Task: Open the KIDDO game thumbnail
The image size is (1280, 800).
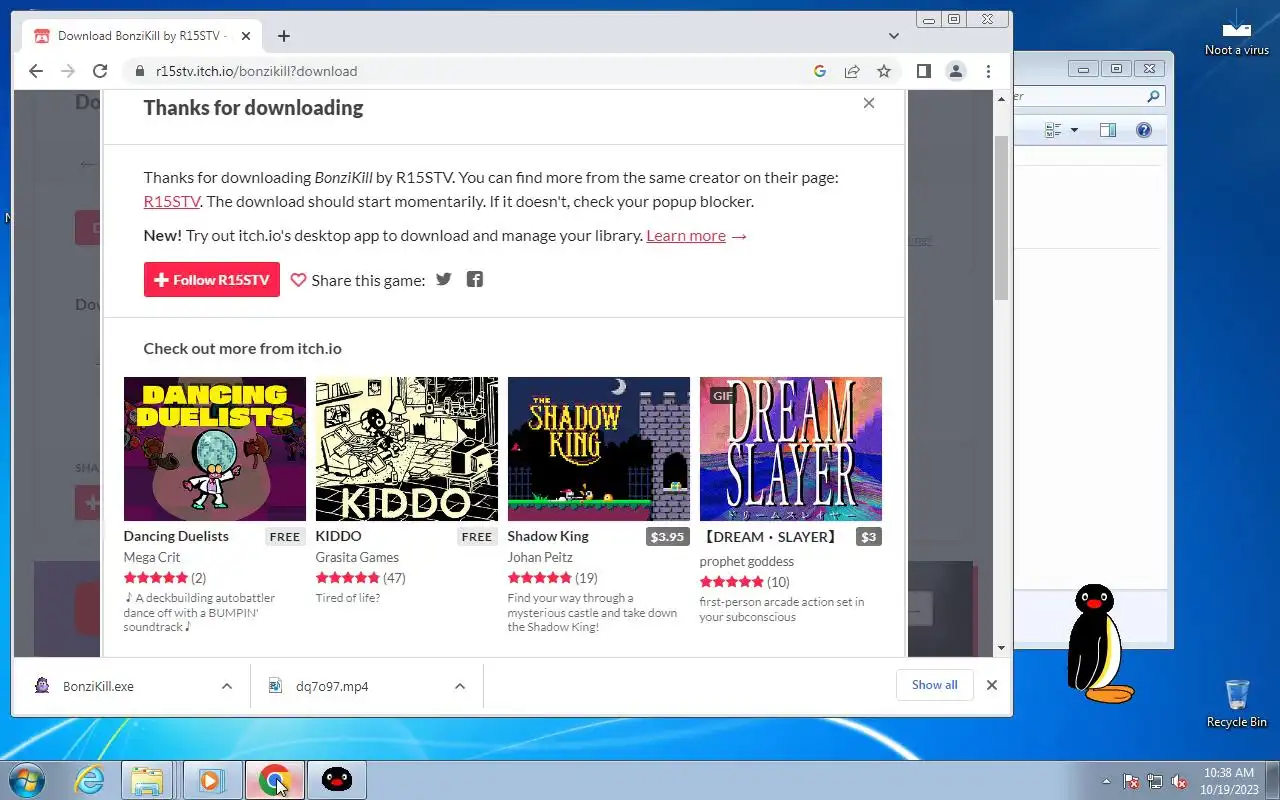Action: pos(407,449)
